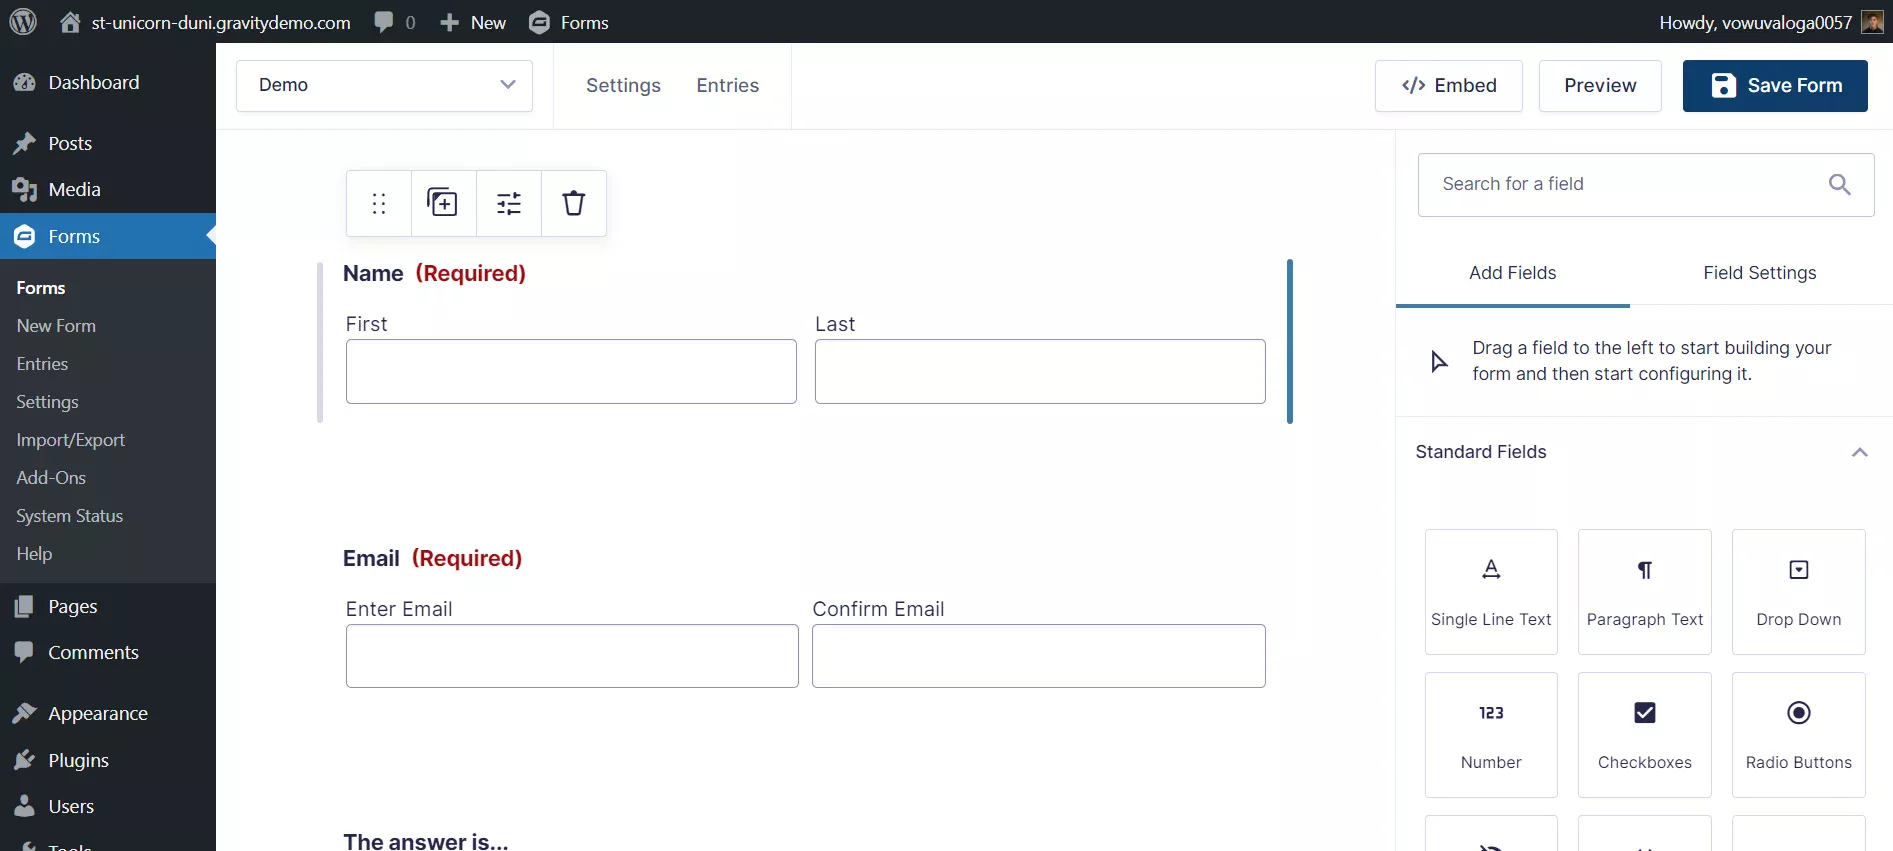Collapse the Standard Fields section
The height and width of the screenshot is (851, 1893).
tap(1859, 452)
